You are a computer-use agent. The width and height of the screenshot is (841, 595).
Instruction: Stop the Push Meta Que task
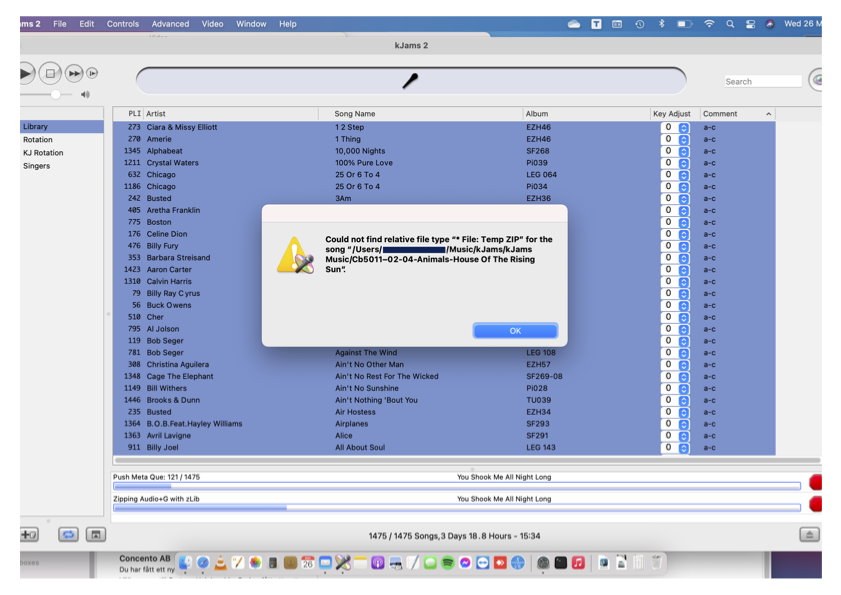(815, 482)
